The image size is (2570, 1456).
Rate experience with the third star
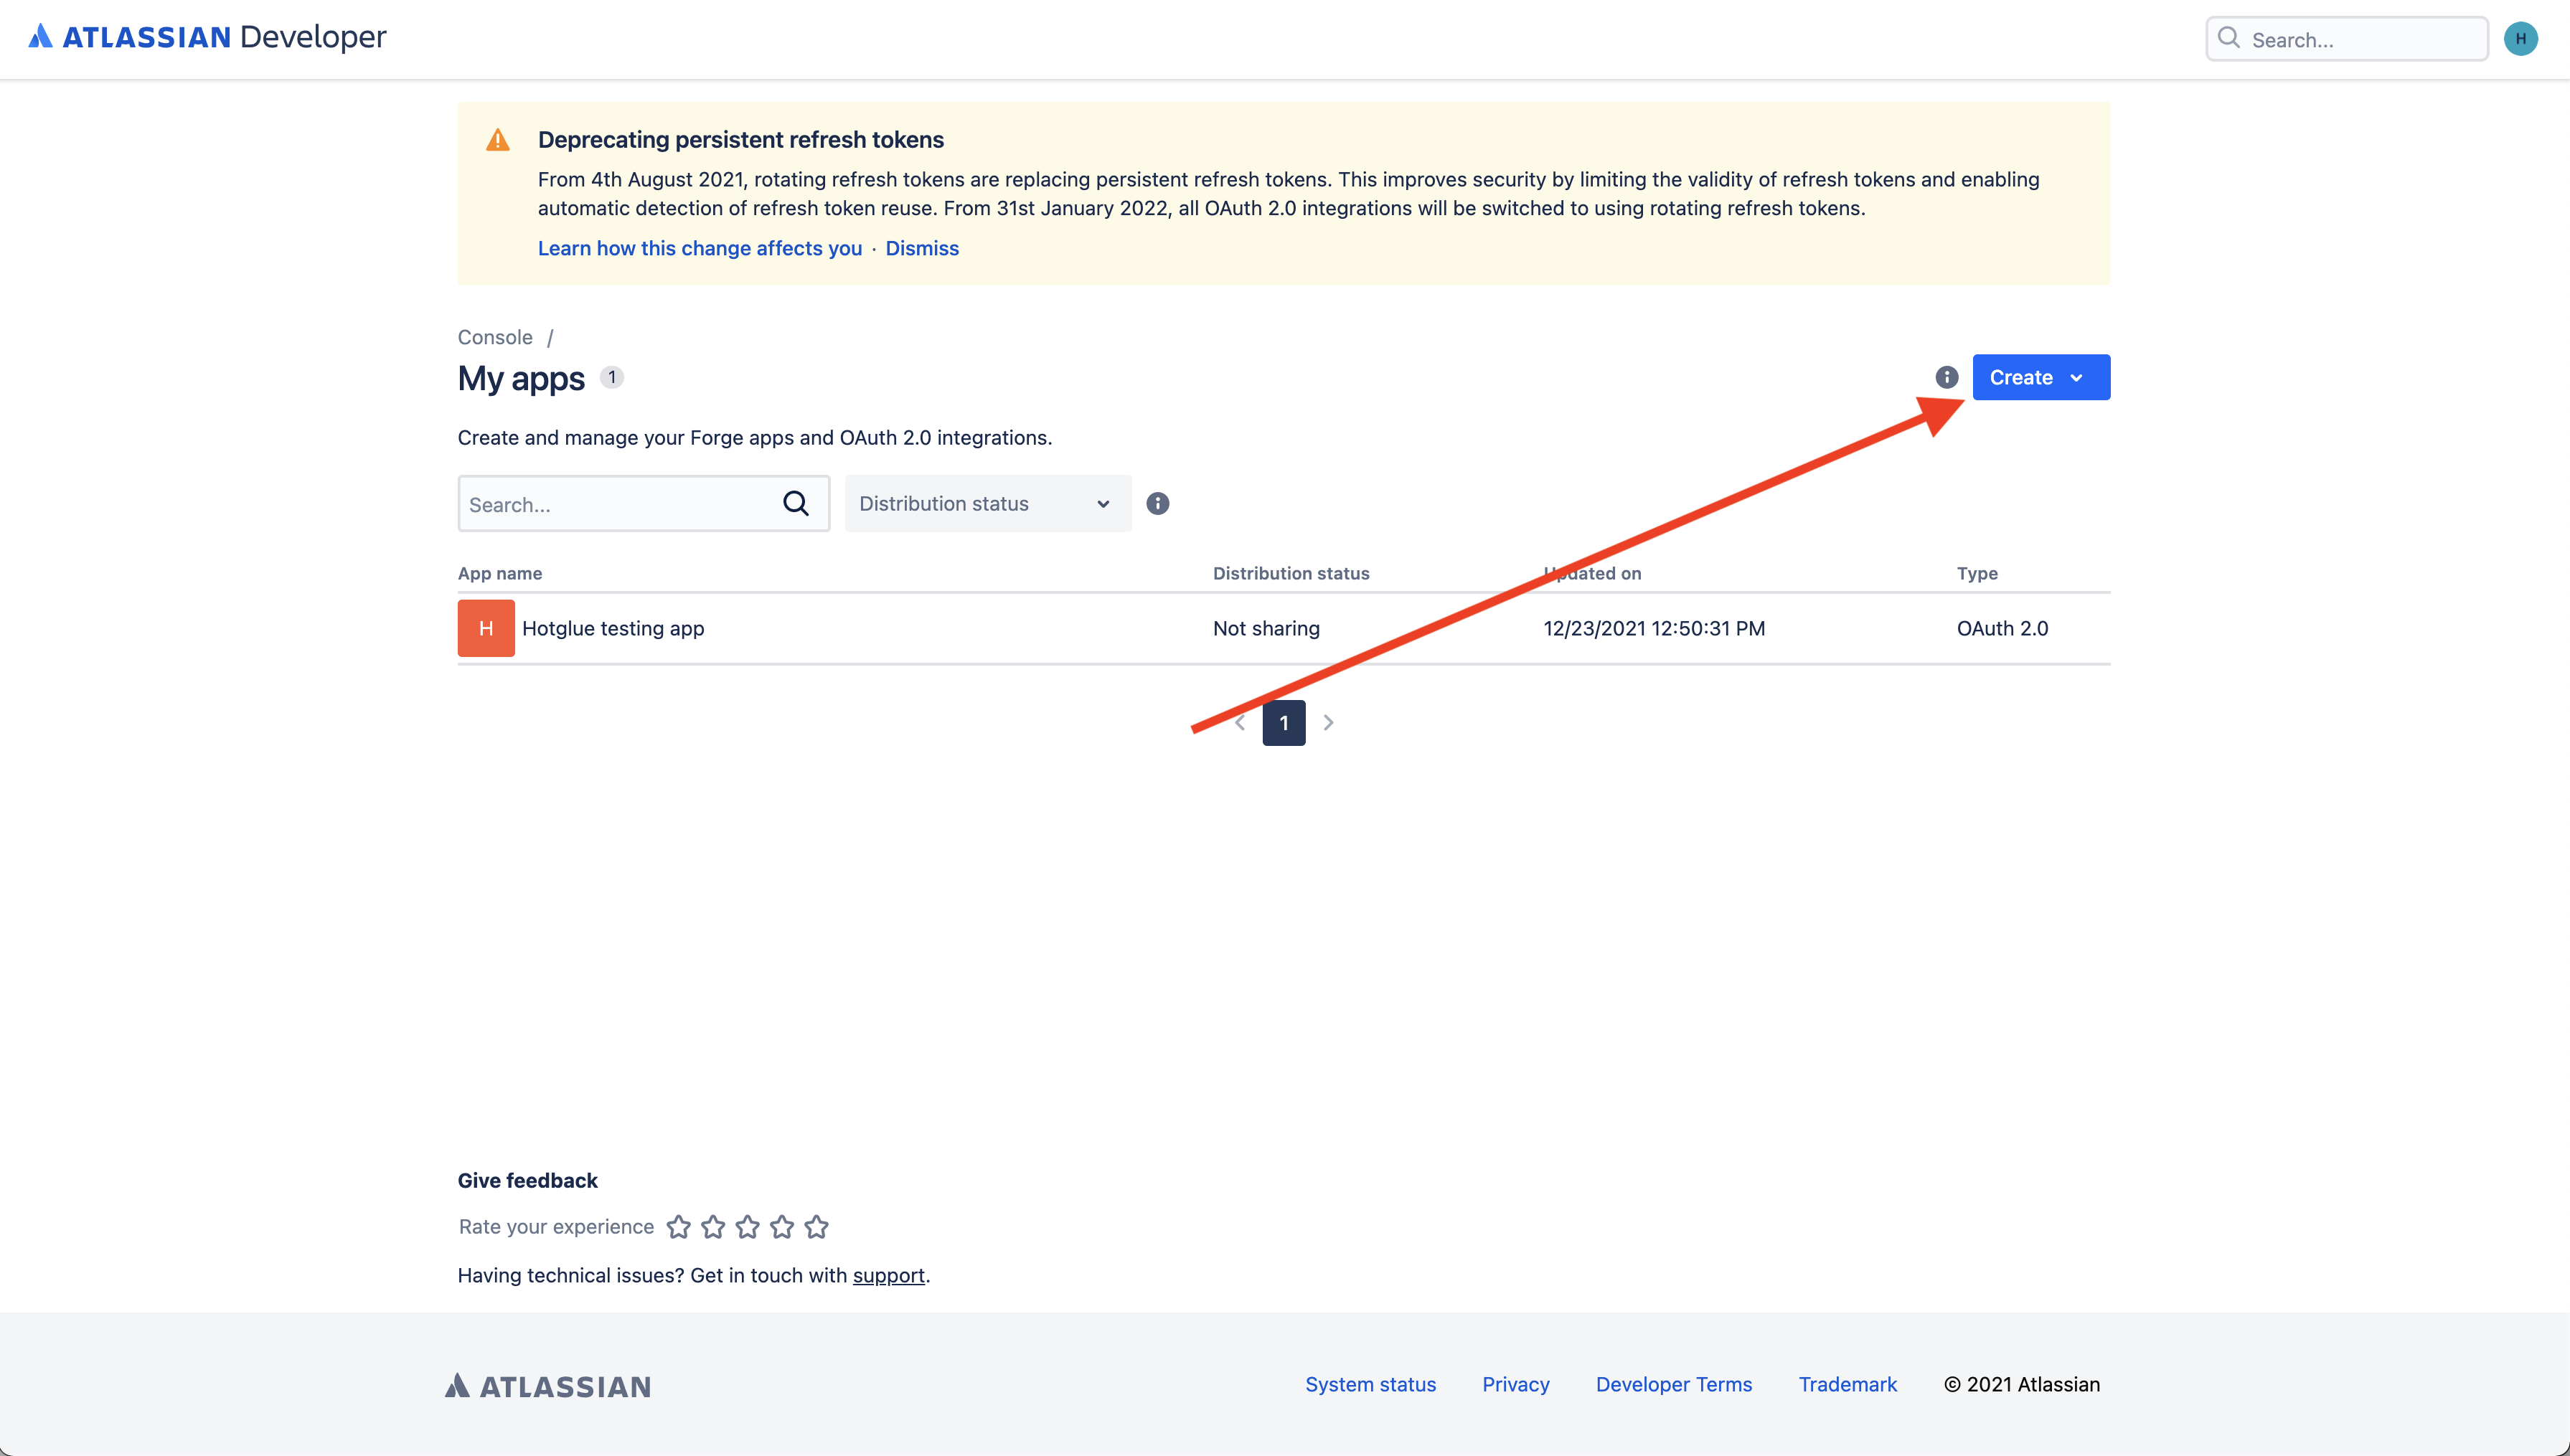748,1227
